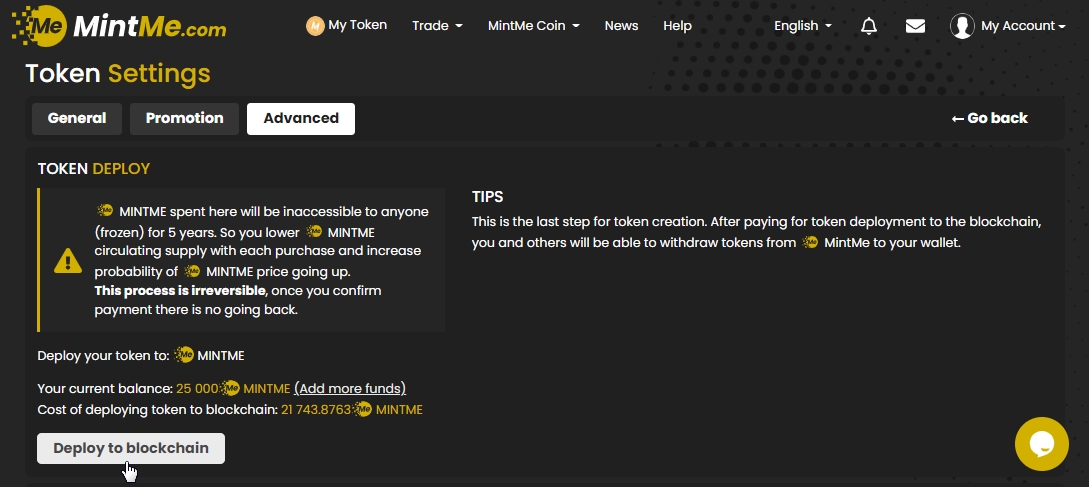Expand the MintMe Coin dropdown
The image size is (1089, 487).
pyautogui.click(x=533, y=26)
